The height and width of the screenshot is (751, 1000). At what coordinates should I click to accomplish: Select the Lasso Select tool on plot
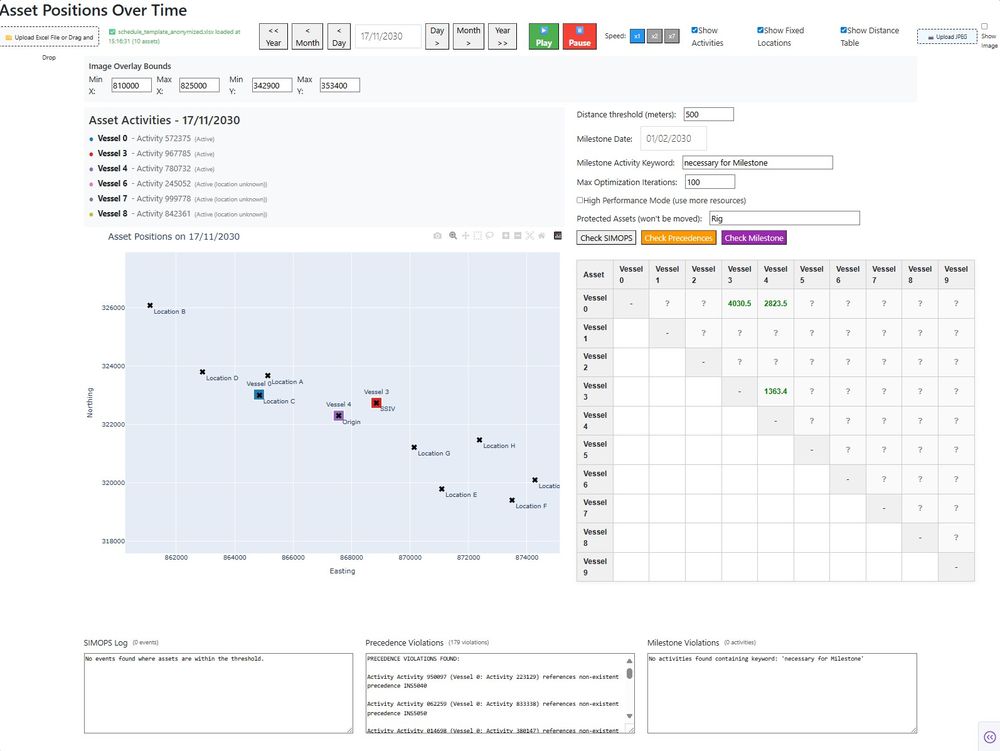tap(490, 236)
